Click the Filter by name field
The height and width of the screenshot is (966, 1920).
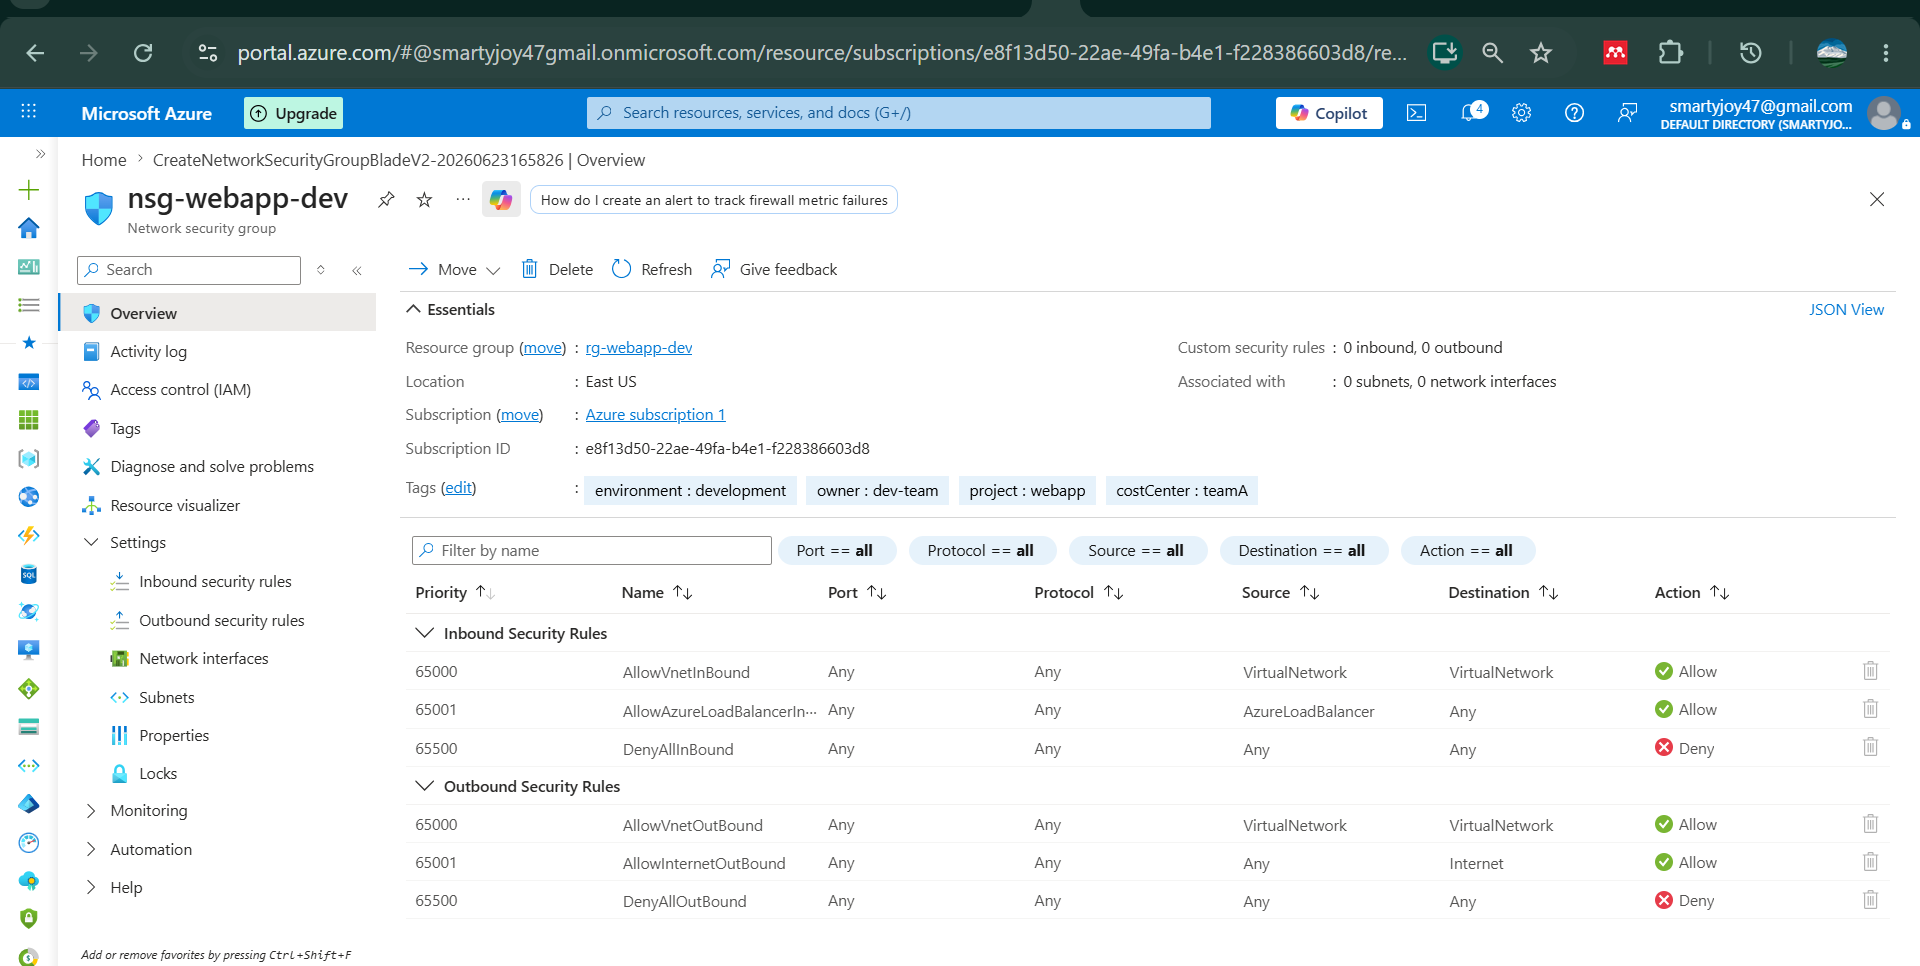[x=592, y=550]
